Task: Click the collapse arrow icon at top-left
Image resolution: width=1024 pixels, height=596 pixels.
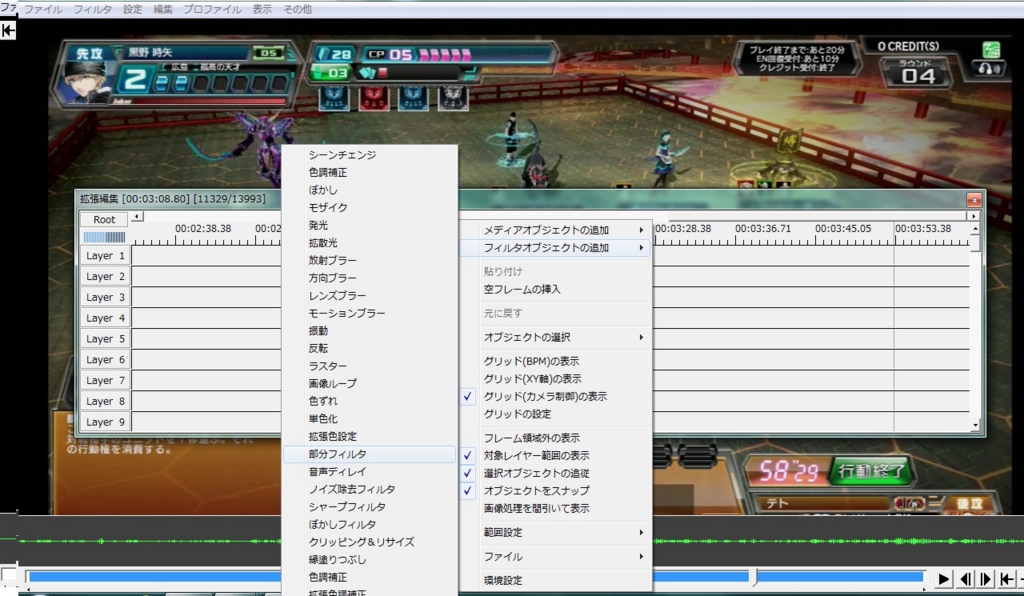Action: pyautogui.click(x=8, y=29)
